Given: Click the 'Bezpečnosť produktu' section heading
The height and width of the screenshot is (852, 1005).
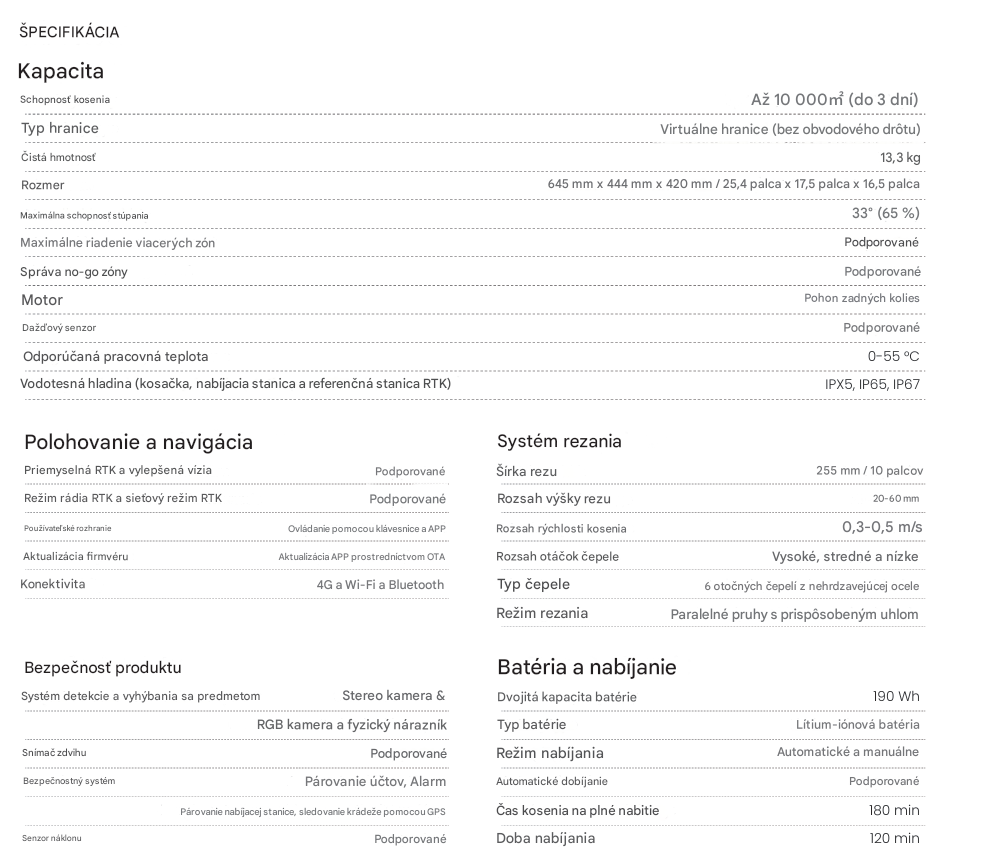Looking at the screenshot, I should click(102, 667).
